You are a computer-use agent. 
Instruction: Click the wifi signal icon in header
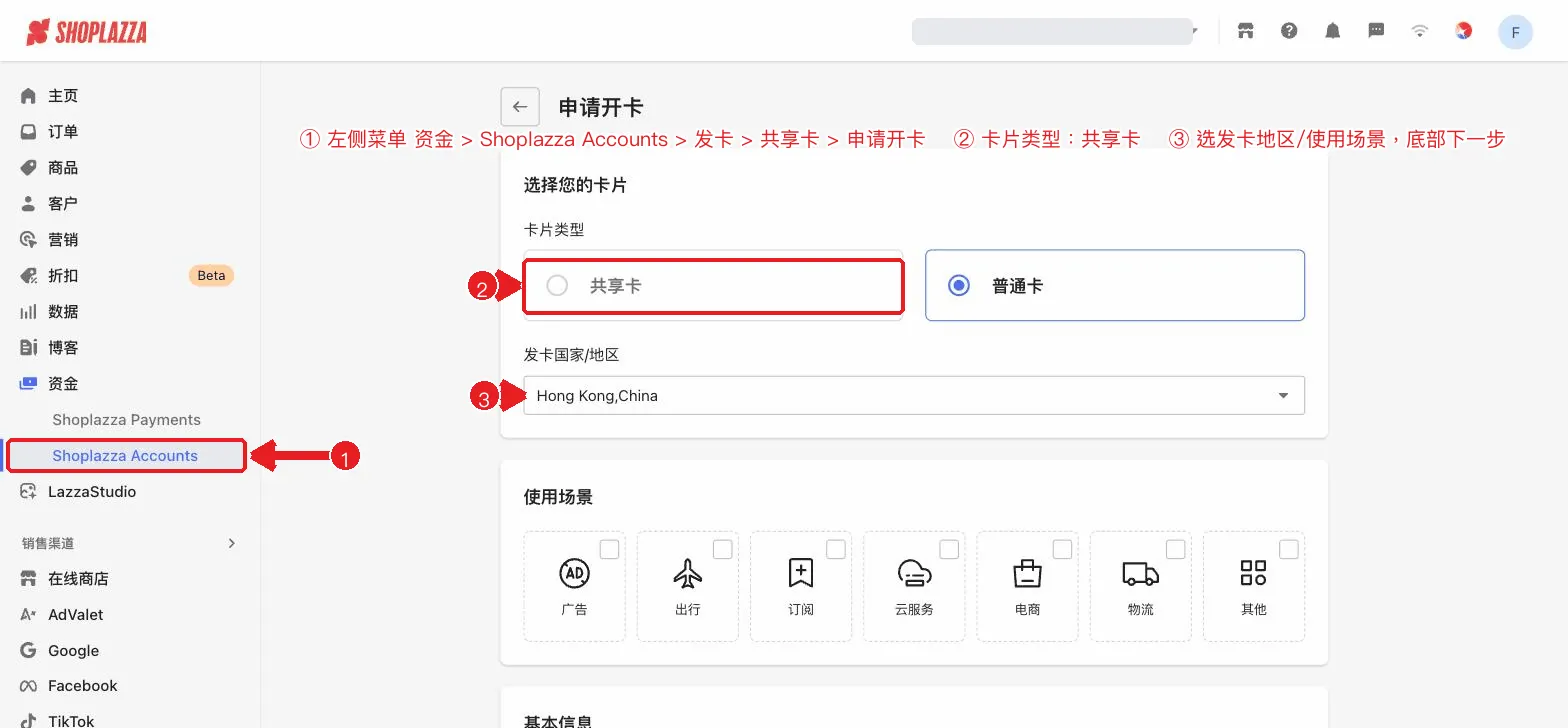click(1420, 31)
